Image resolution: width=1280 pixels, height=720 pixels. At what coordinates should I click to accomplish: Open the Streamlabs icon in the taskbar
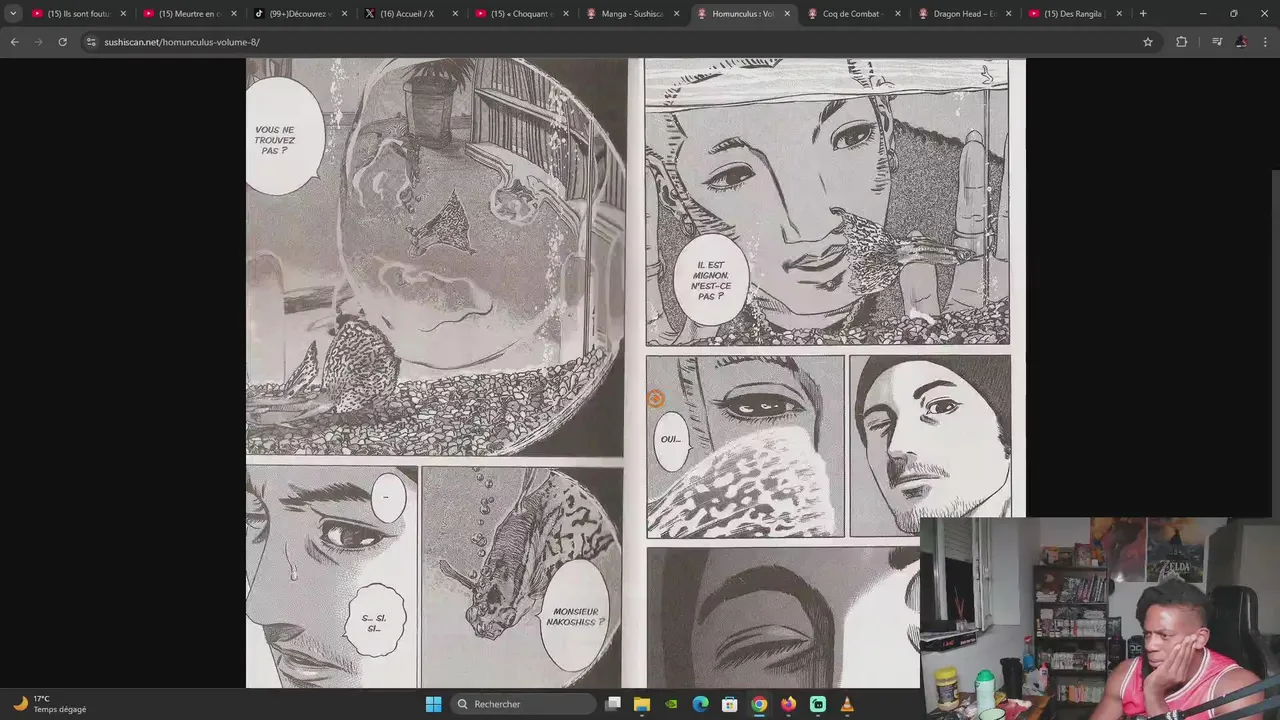(x=818, y=704)
